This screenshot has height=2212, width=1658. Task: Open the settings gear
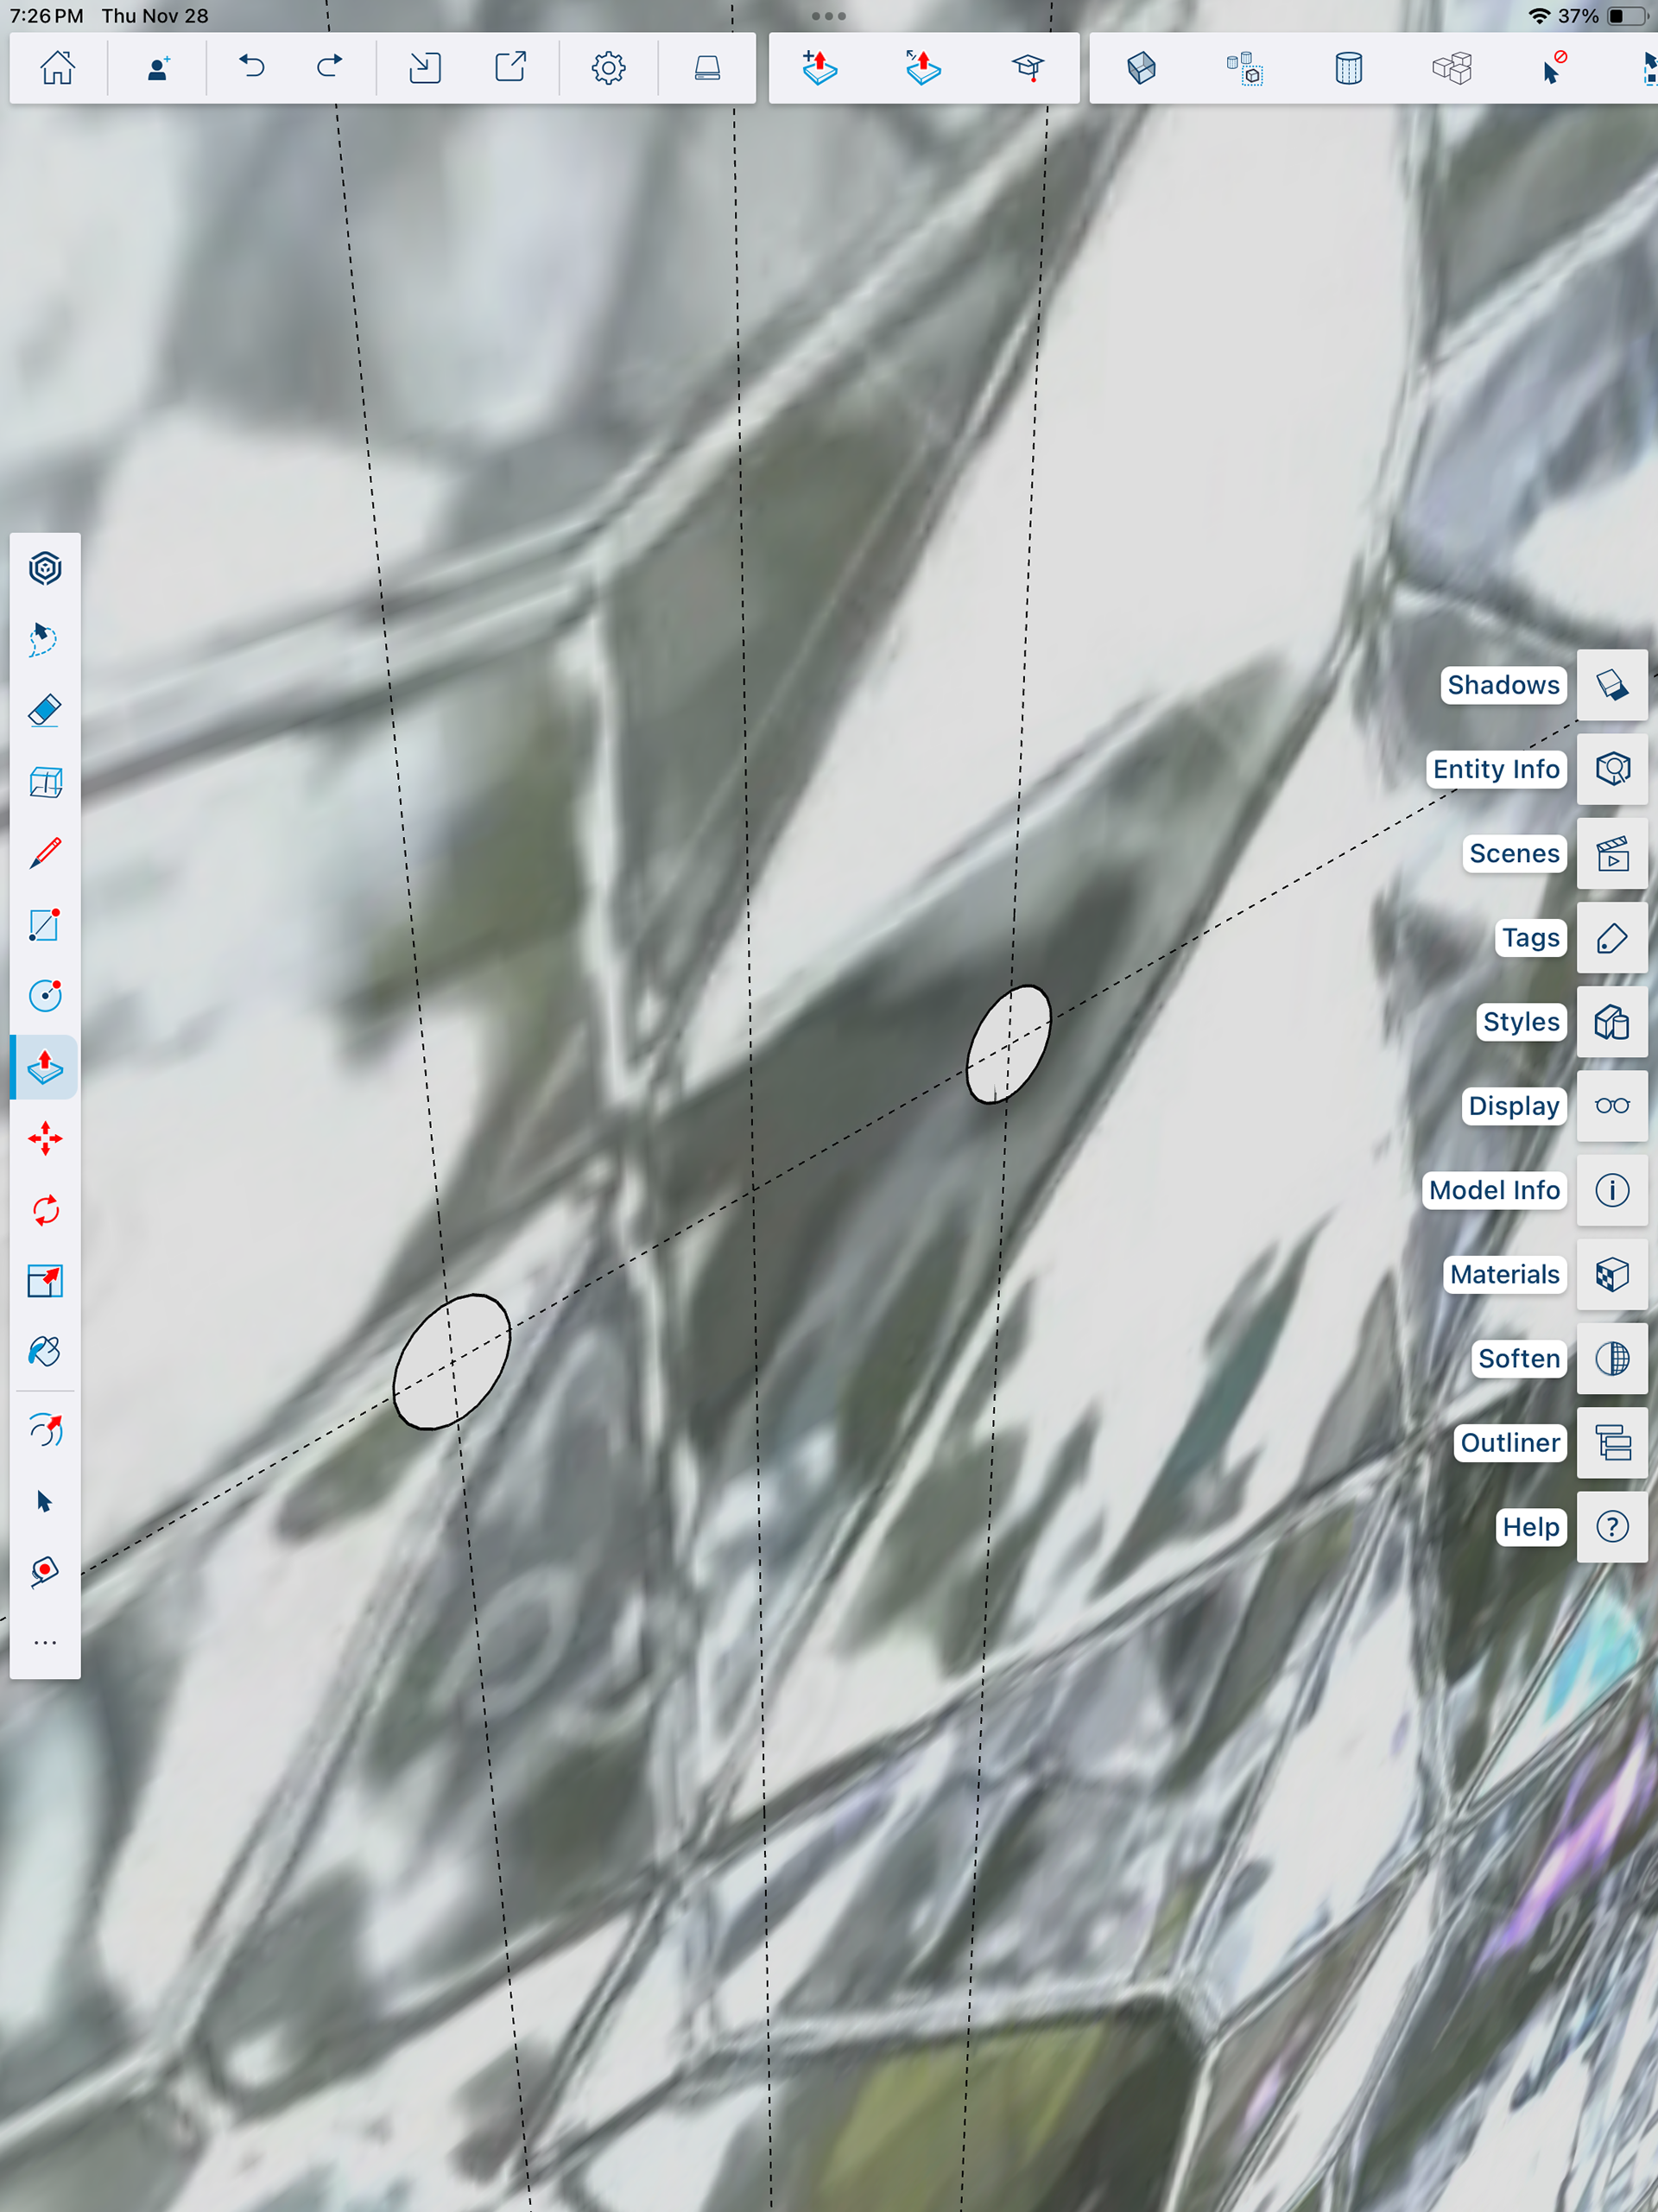coord(608,68)
